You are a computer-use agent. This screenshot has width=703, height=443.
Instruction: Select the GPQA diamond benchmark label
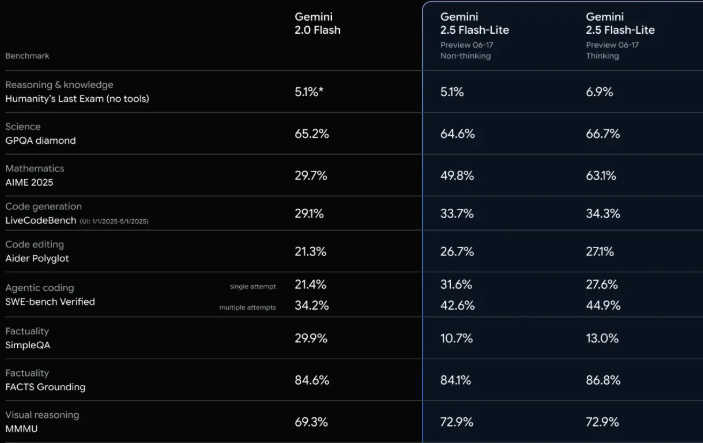[40, 141]
